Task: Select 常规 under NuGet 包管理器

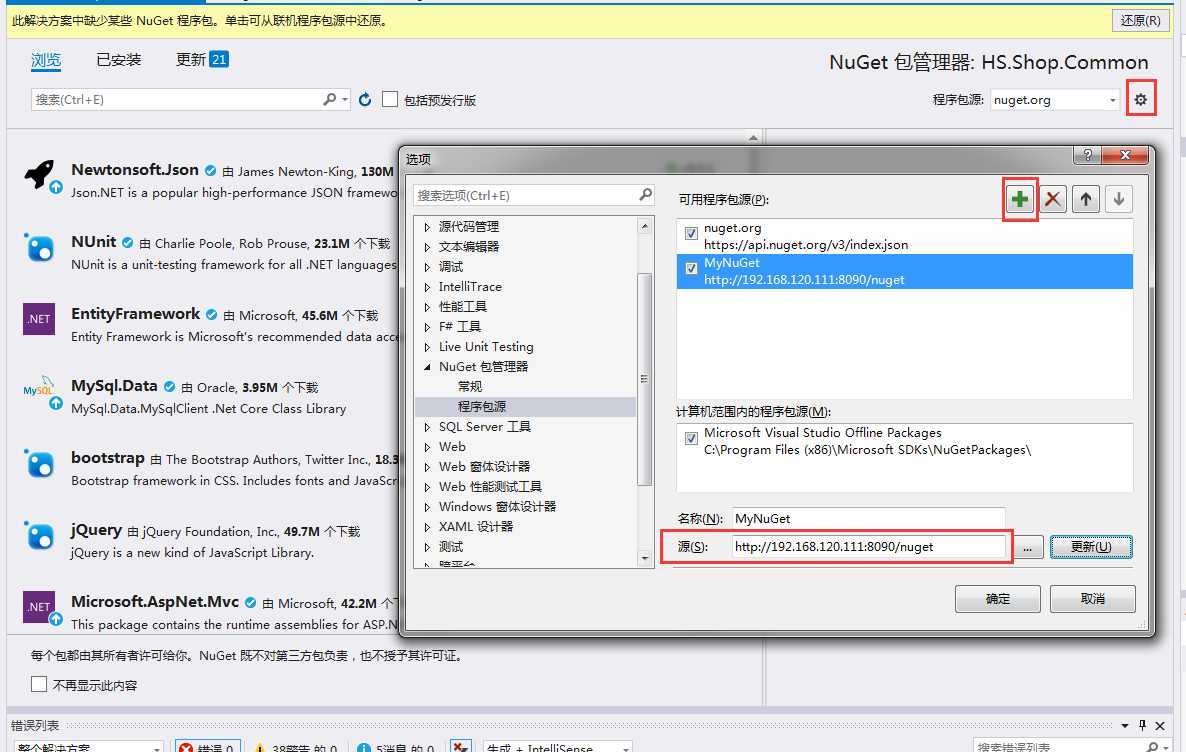Action: (470, 387)
